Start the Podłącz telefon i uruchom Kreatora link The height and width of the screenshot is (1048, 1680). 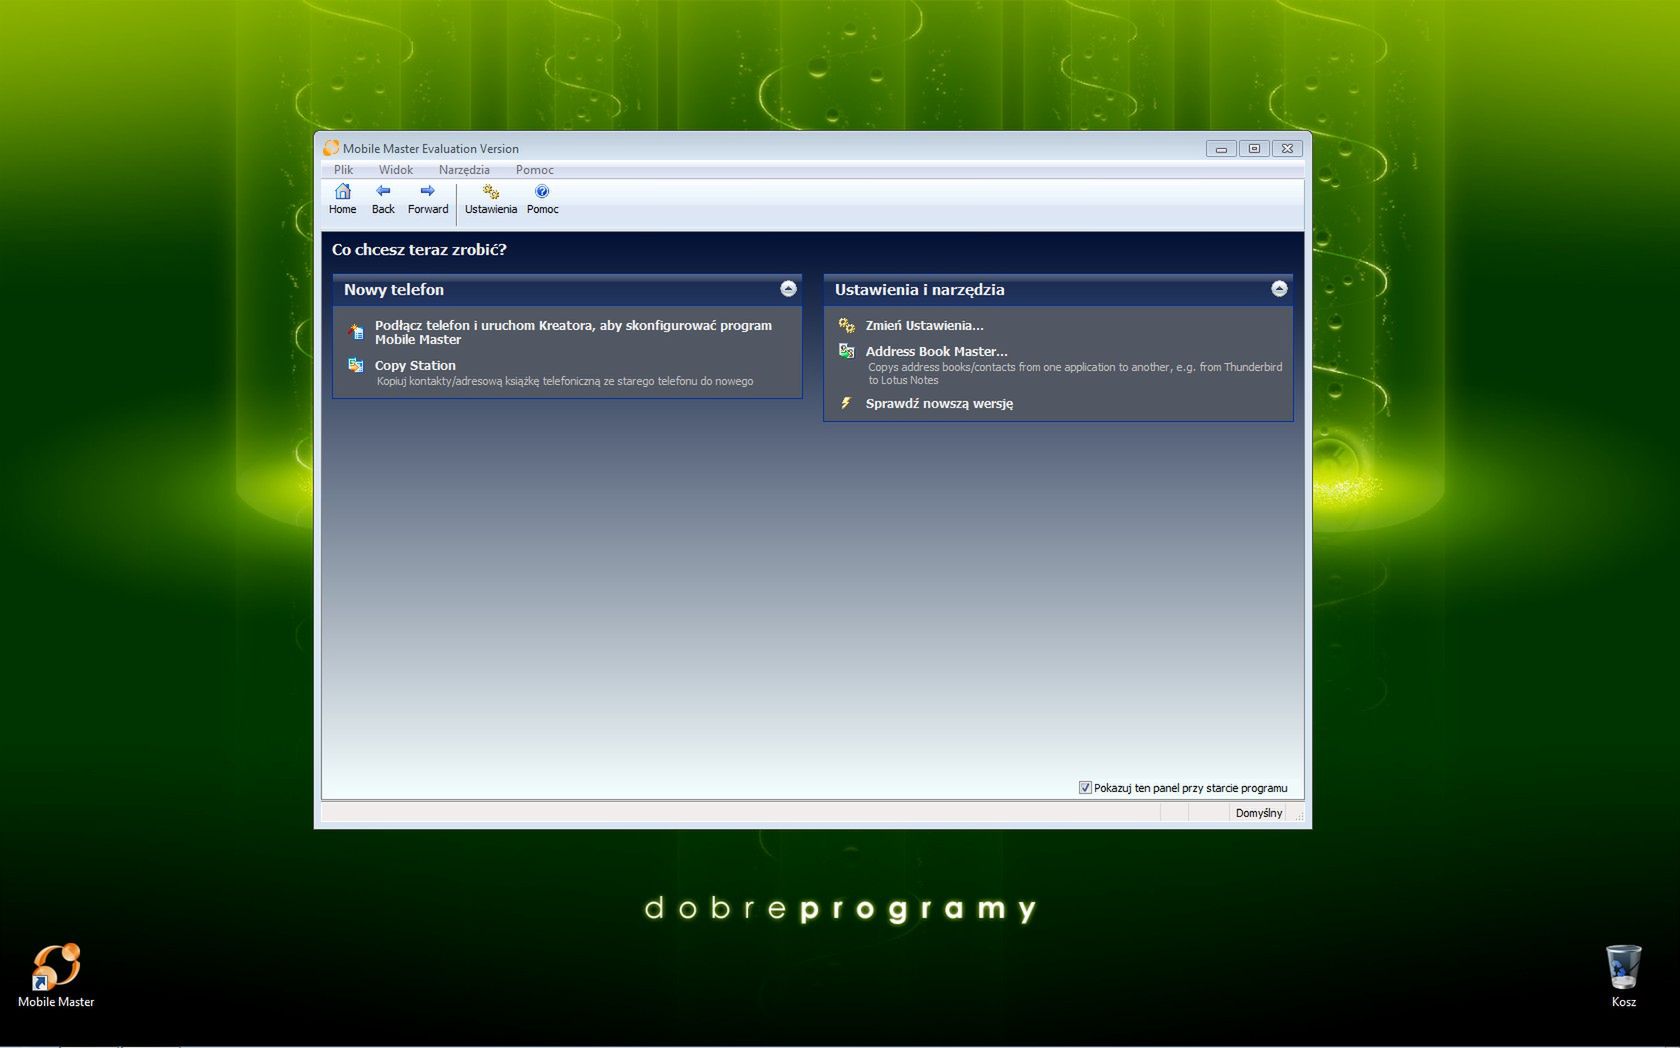[573, 332]
